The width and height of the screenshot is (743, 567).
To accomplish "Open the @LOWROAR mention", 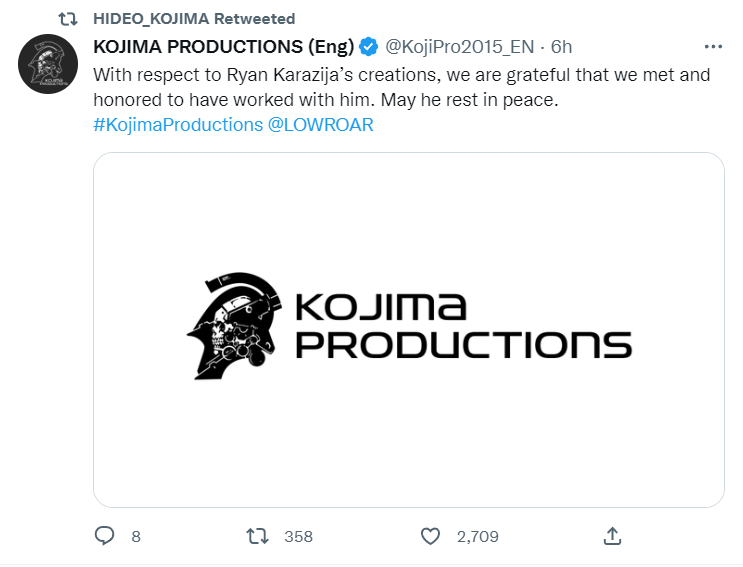I will coord(321,125).
